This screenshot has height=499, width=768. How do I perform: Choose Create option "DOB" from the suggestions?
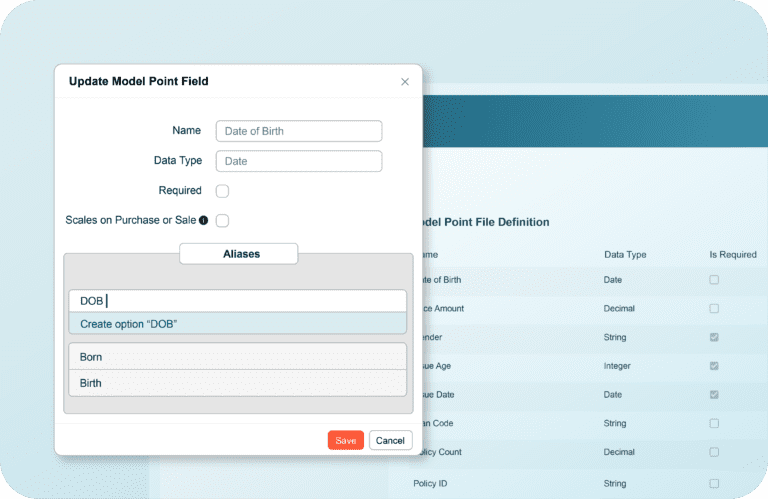click(238, 324)
